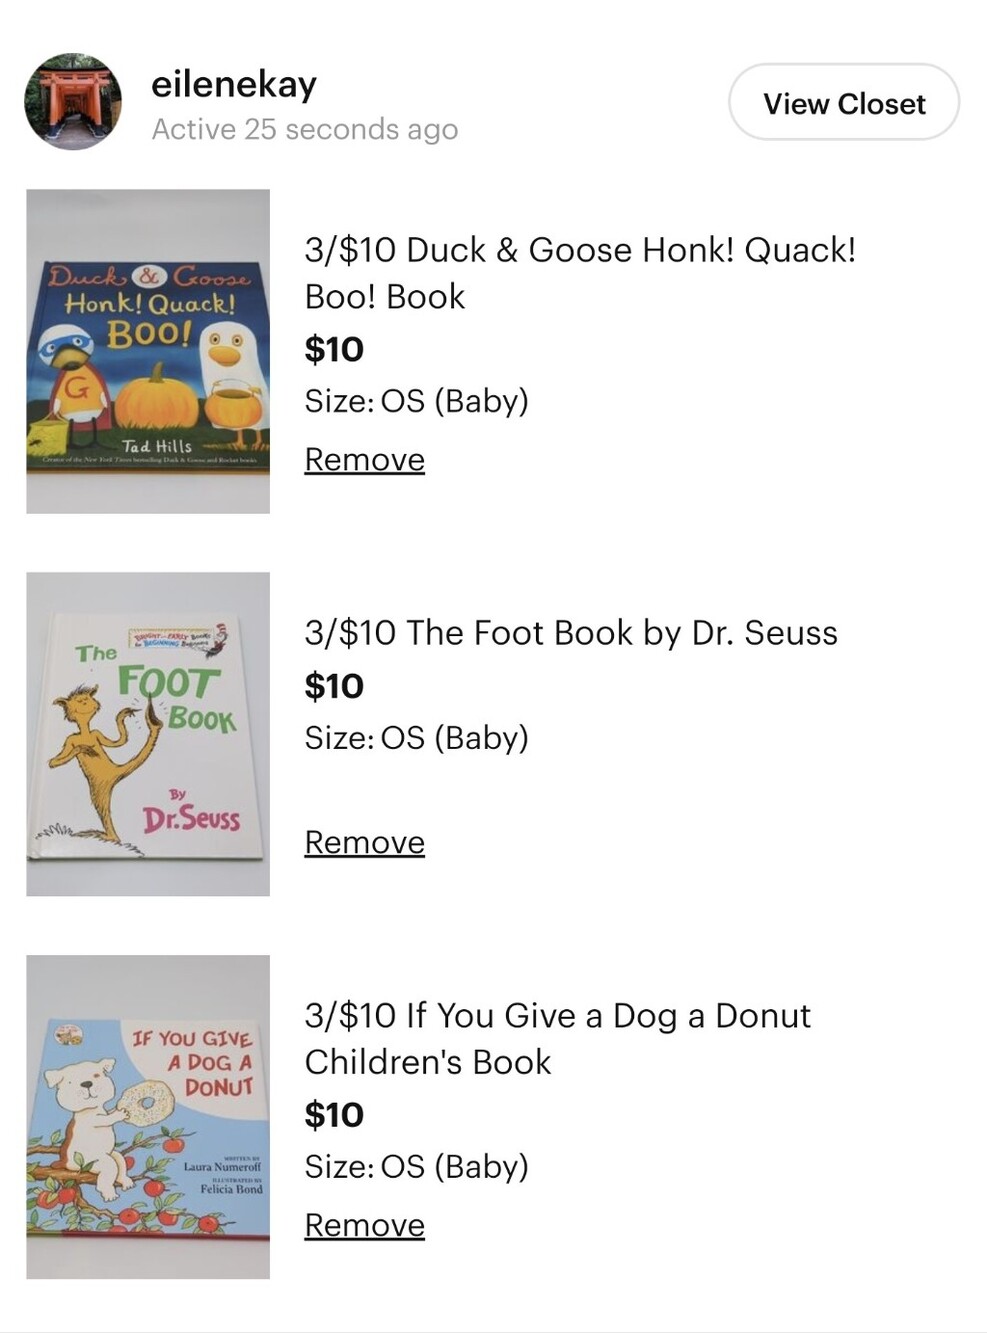Click the View Closet button

(844, 103)
